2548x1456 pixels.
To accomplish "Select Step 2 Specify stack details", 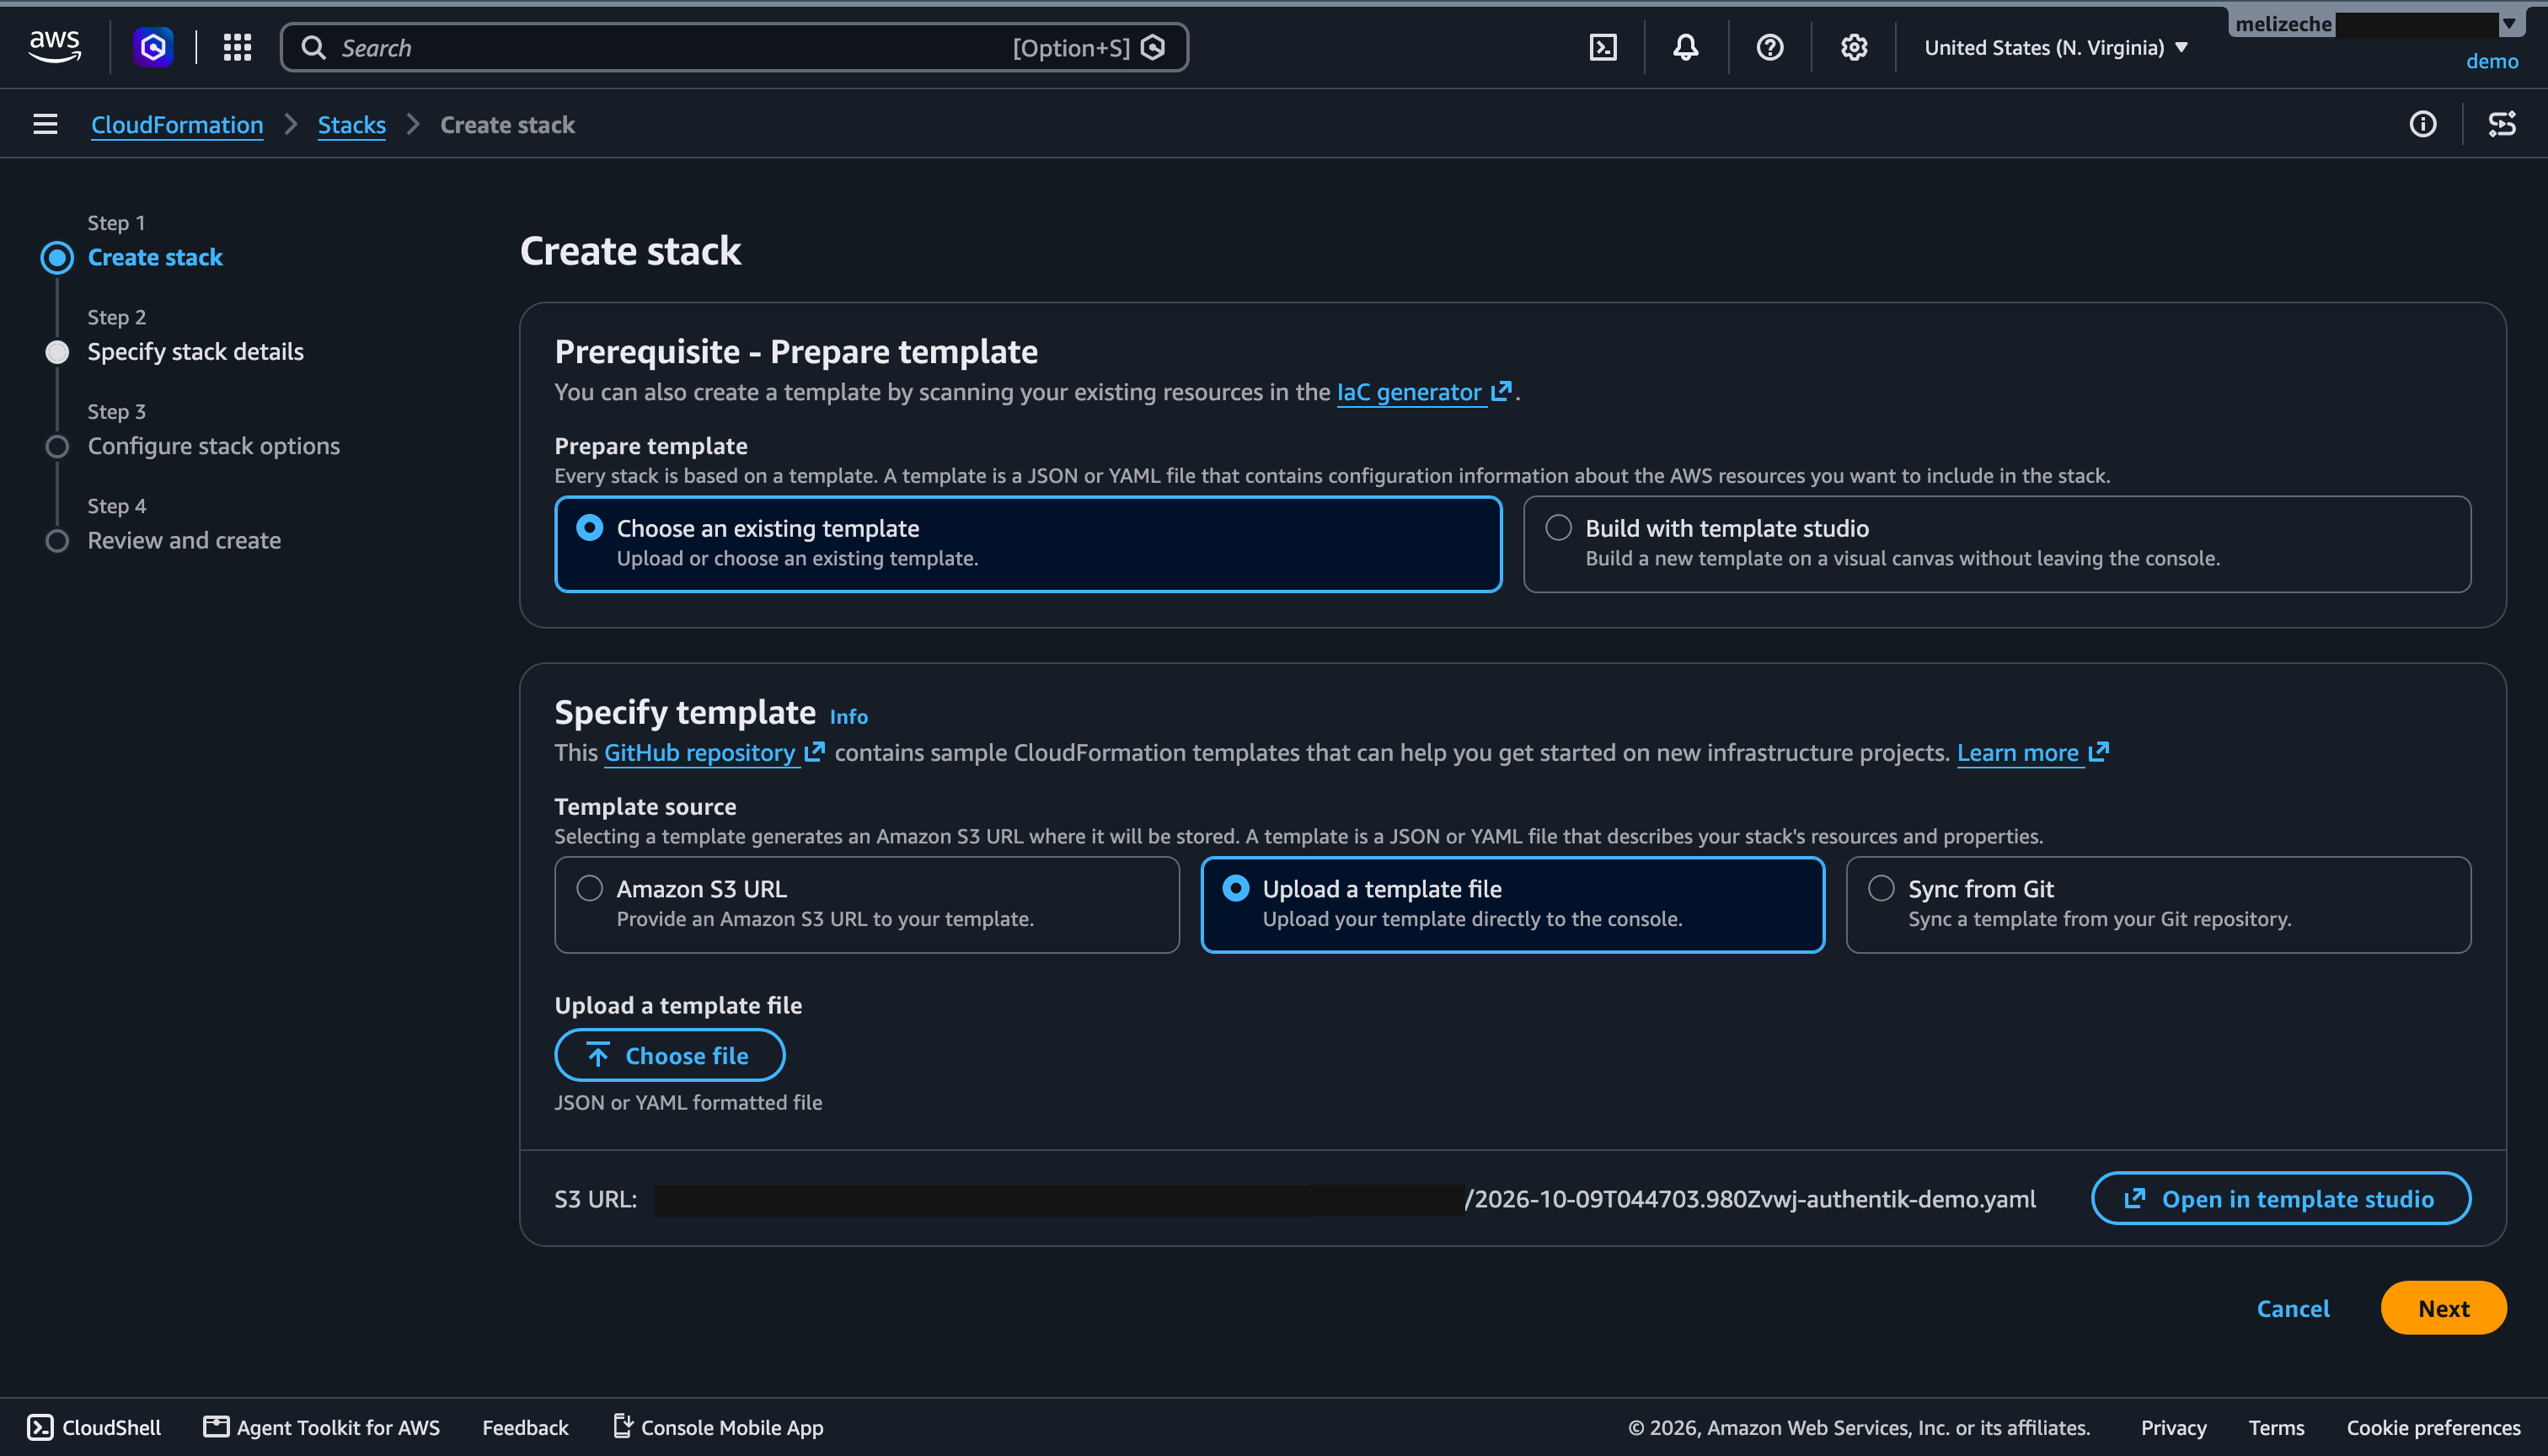I will [x=195, y=351].
